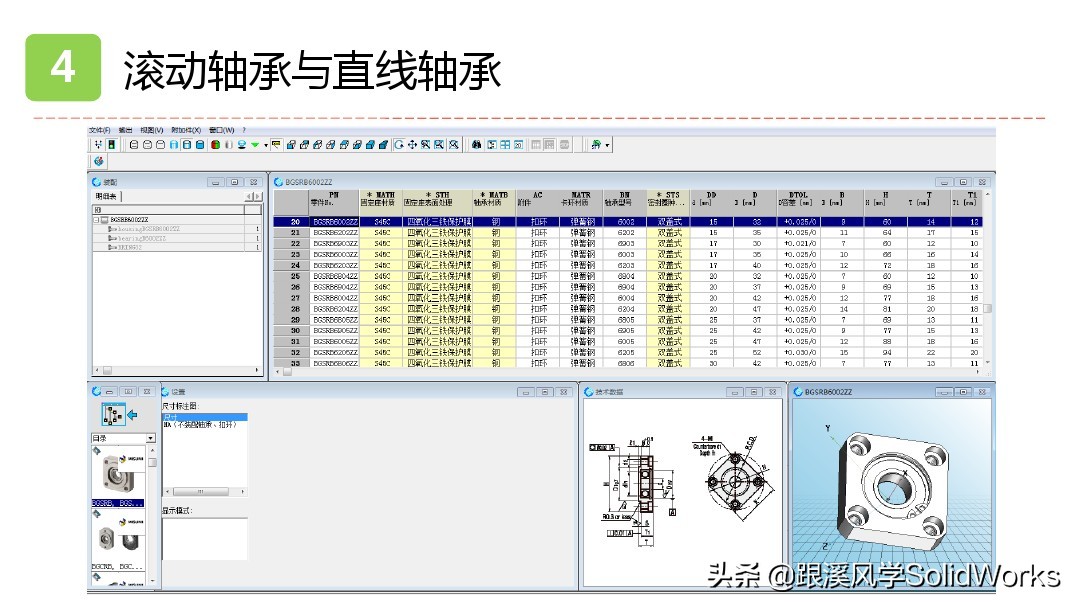The image size is (1080, 608).
Task: Open the 附加件(X) menu
Action: pyautogui.click(x=187, y=131)
